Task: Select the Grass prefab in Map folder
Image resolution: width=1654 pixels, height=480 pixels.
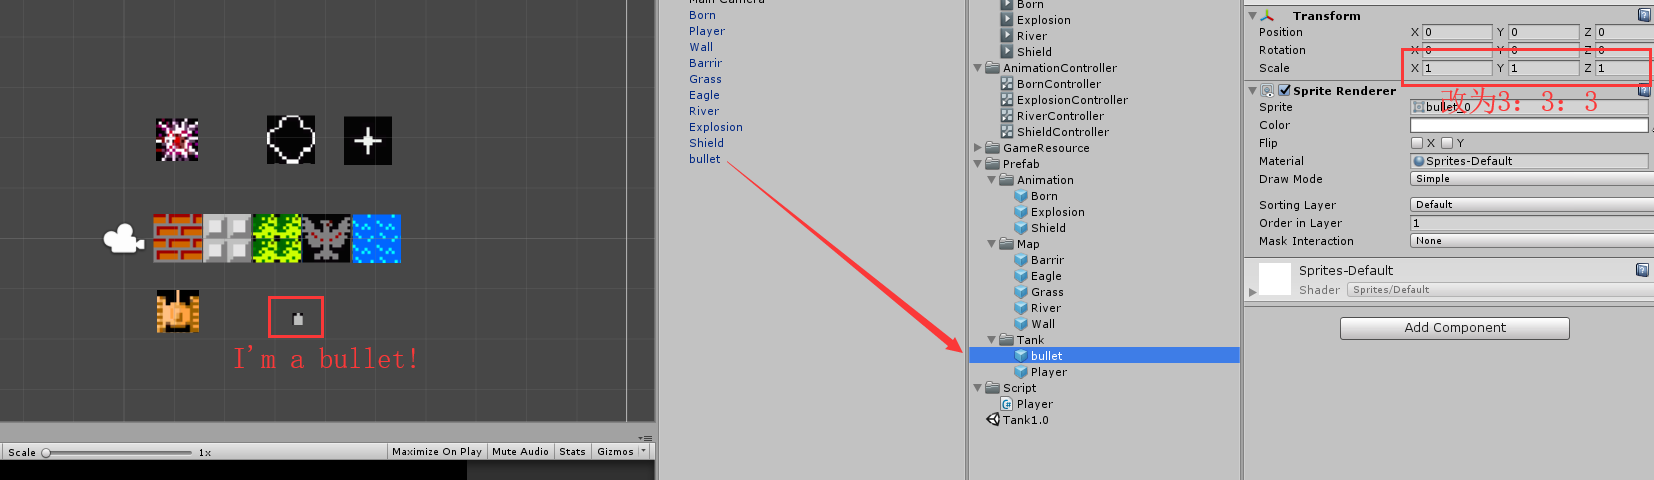Action: [x=1046, y=292]
